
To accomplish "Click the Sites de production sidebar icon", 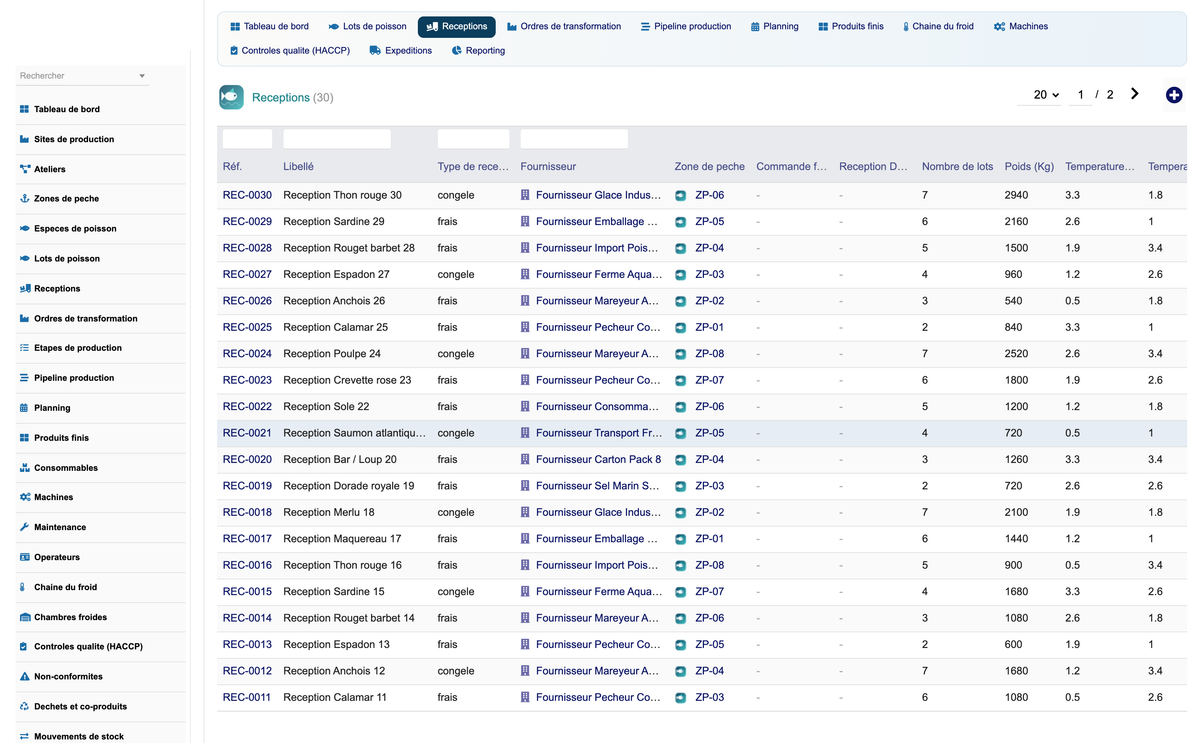I will [24, 139].
